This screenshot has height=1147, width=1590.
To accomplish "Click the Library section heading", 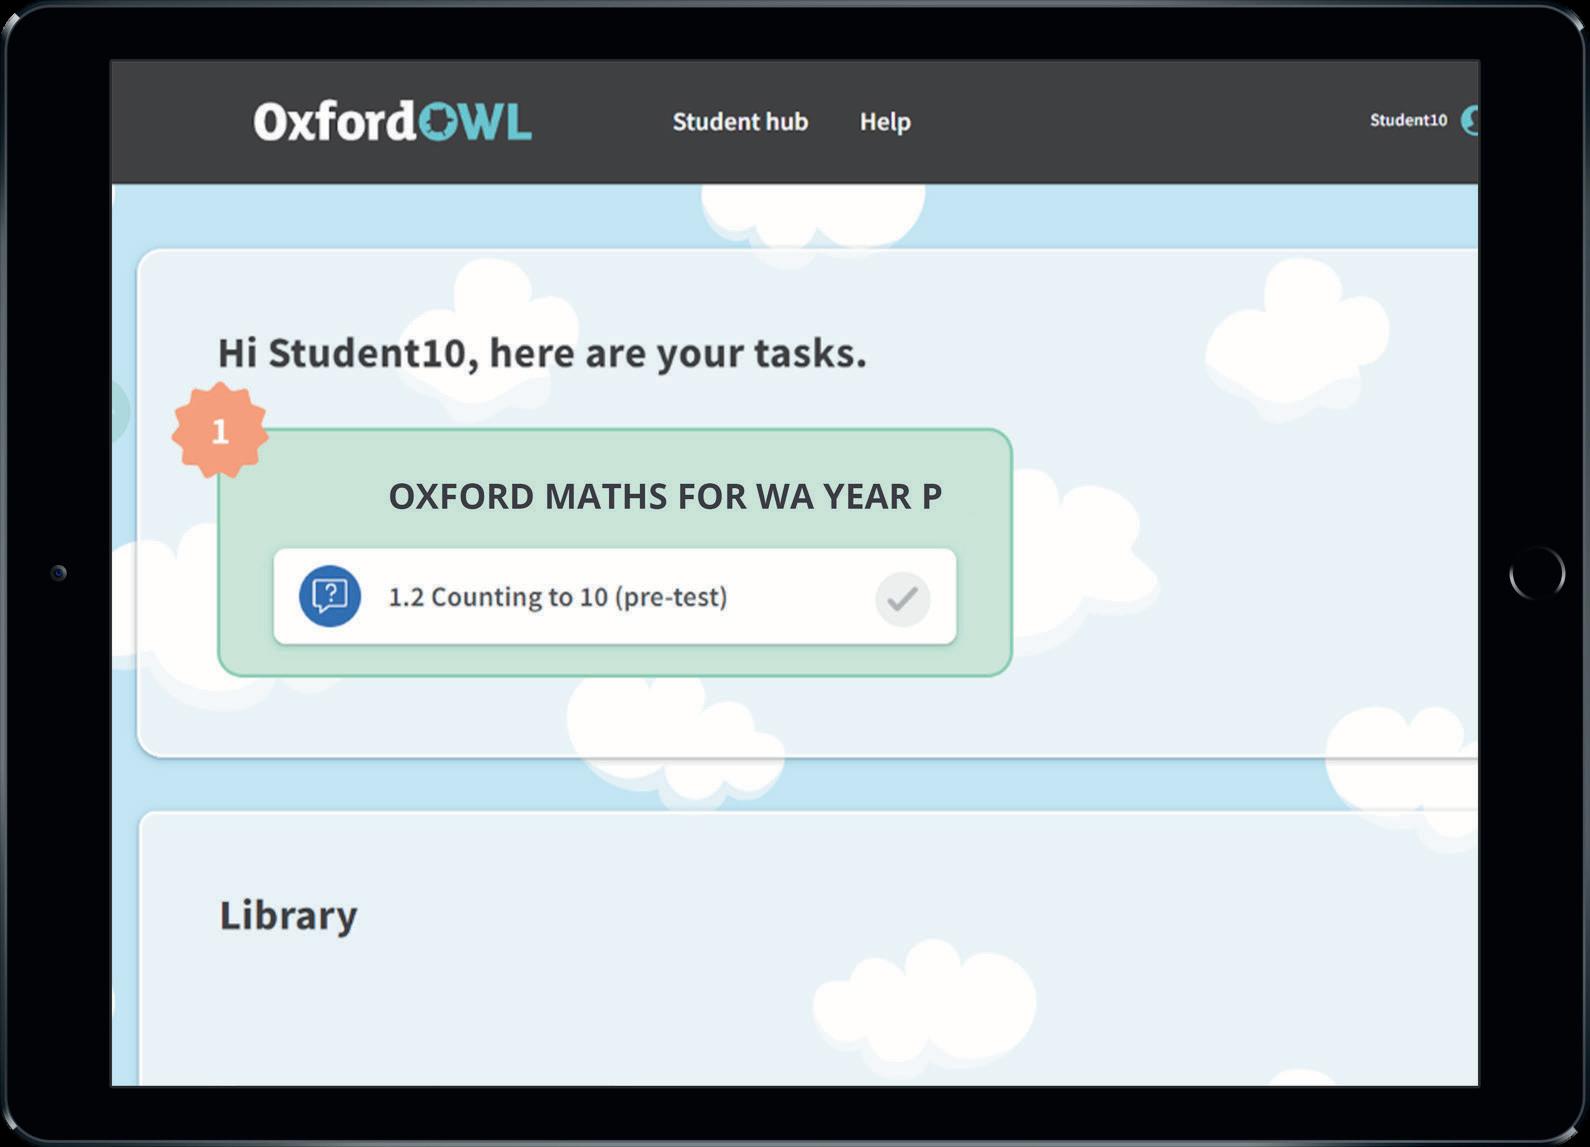I will (288, 916).
